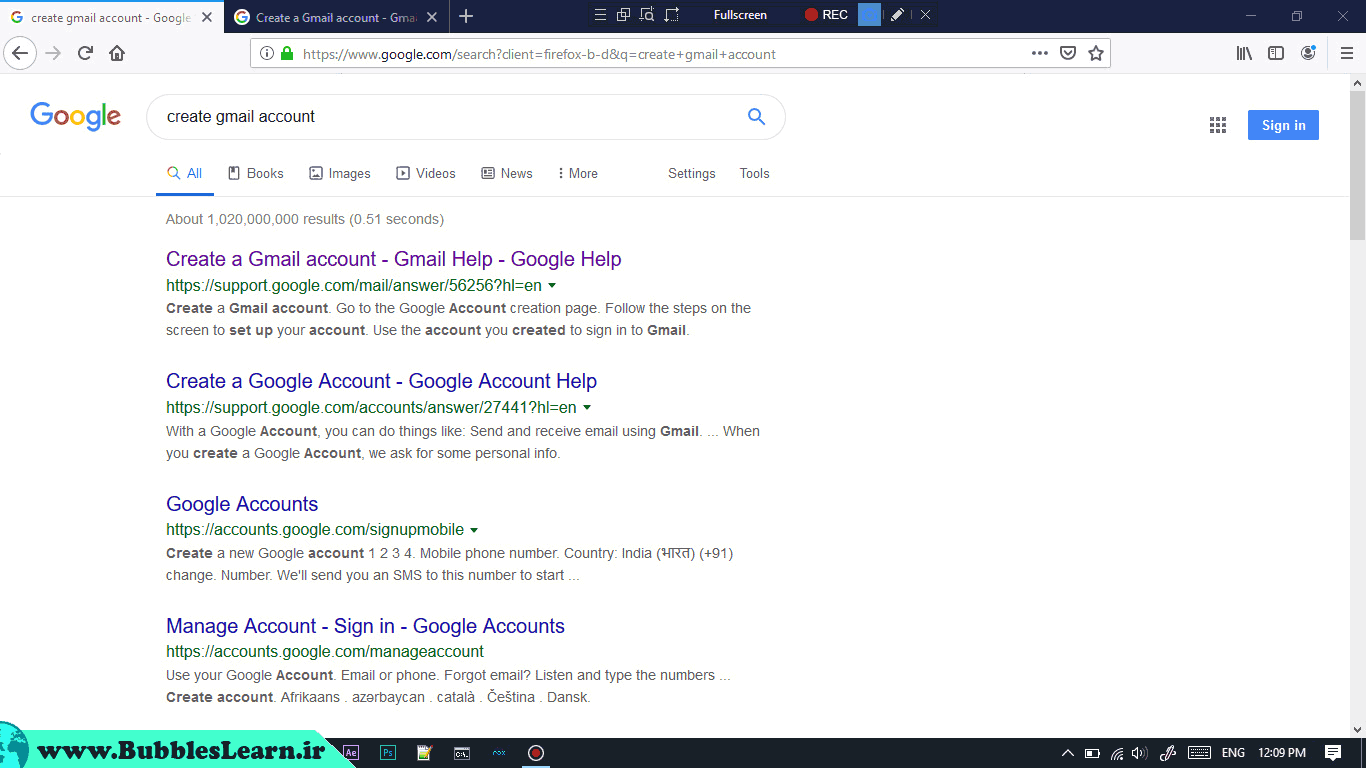The image size is (1366, 768).
Task: Open Firefox account avatar icon
Action: pyautogui.click(x=1308, y=54)
